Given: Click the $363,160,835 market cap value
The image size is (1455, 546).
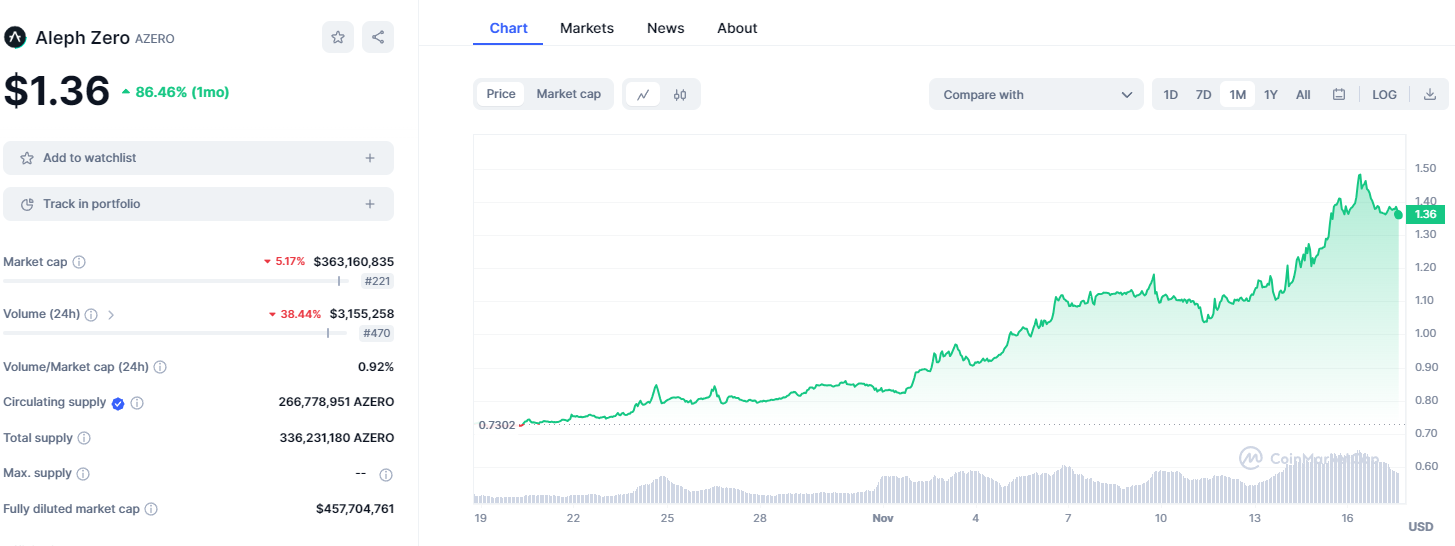Looking at the screenshot, I should (354, 262).
